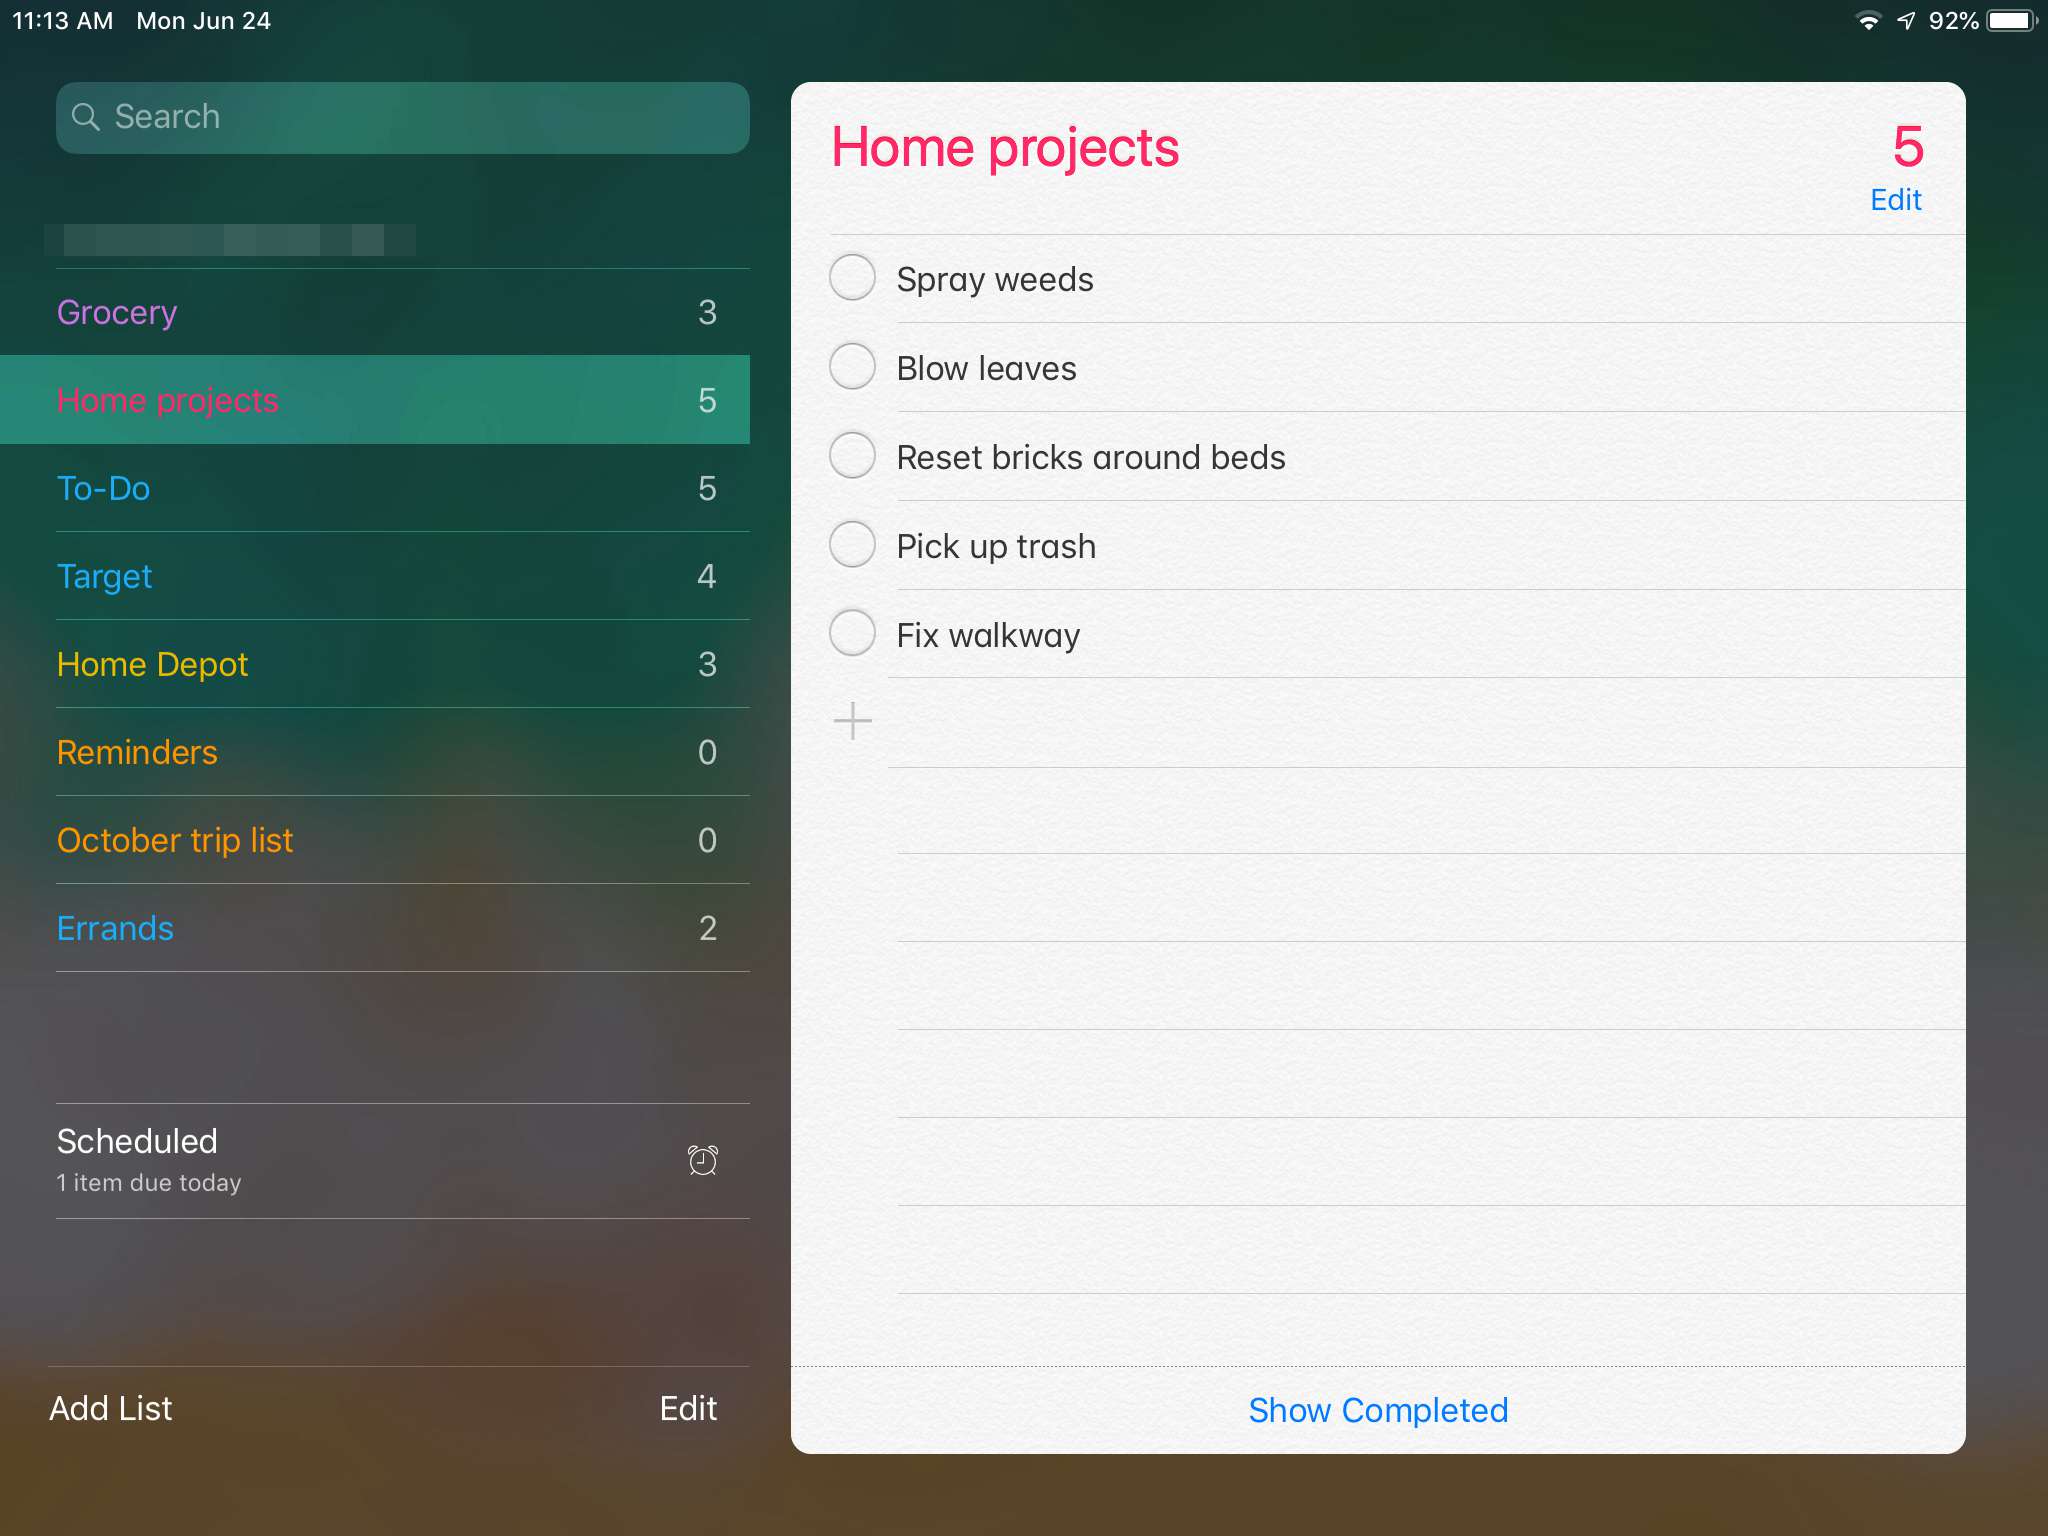Tap the left panel Edit button
This screenshot has width=2048, height=1536.
click(689, 1409)
